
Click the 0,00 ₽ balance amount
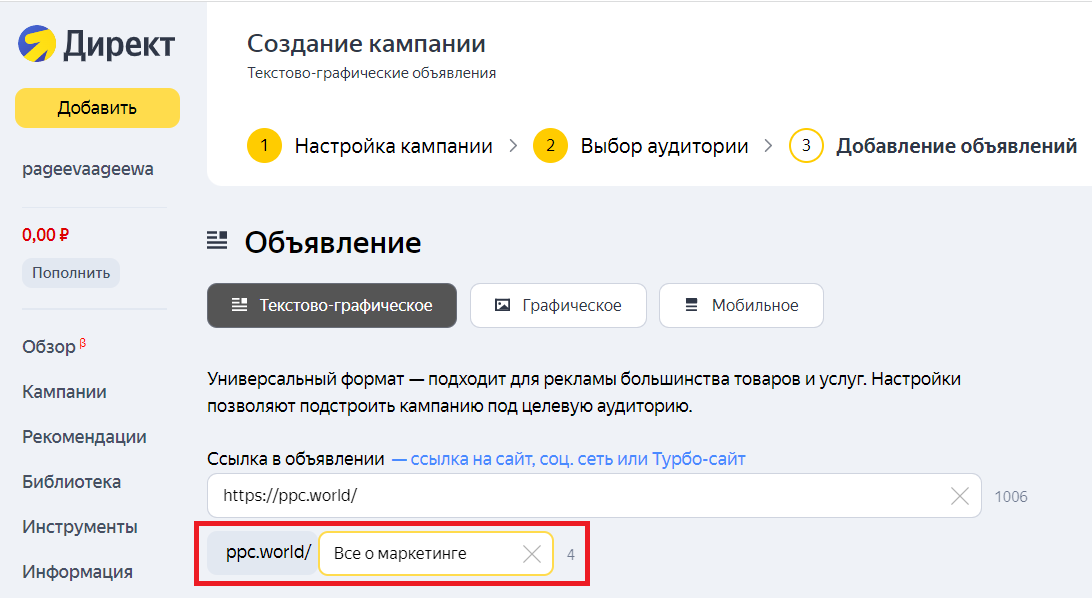coord(45,235)
